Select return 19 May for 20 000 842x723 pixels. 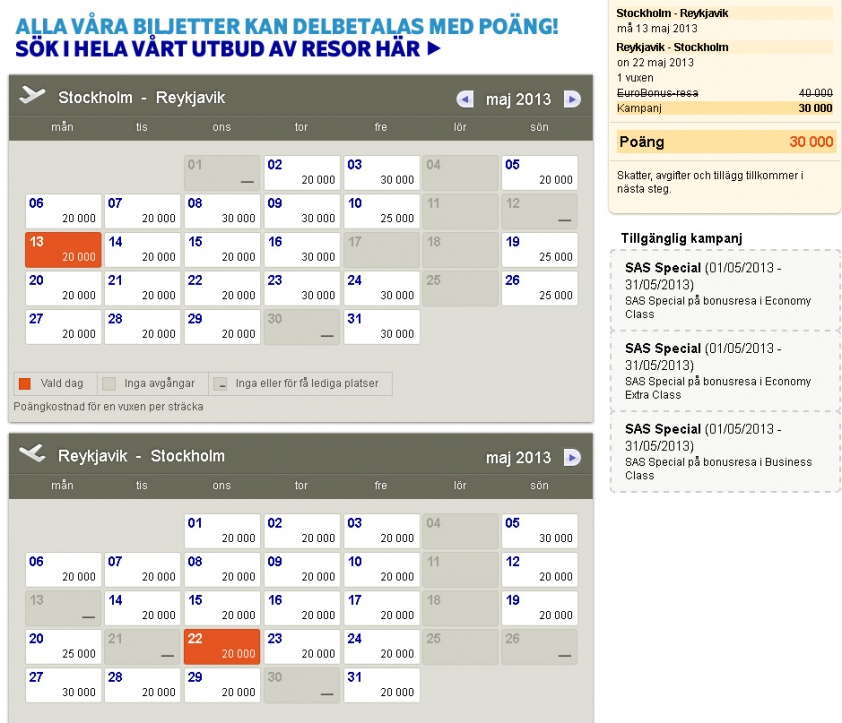tap(540, 608)
